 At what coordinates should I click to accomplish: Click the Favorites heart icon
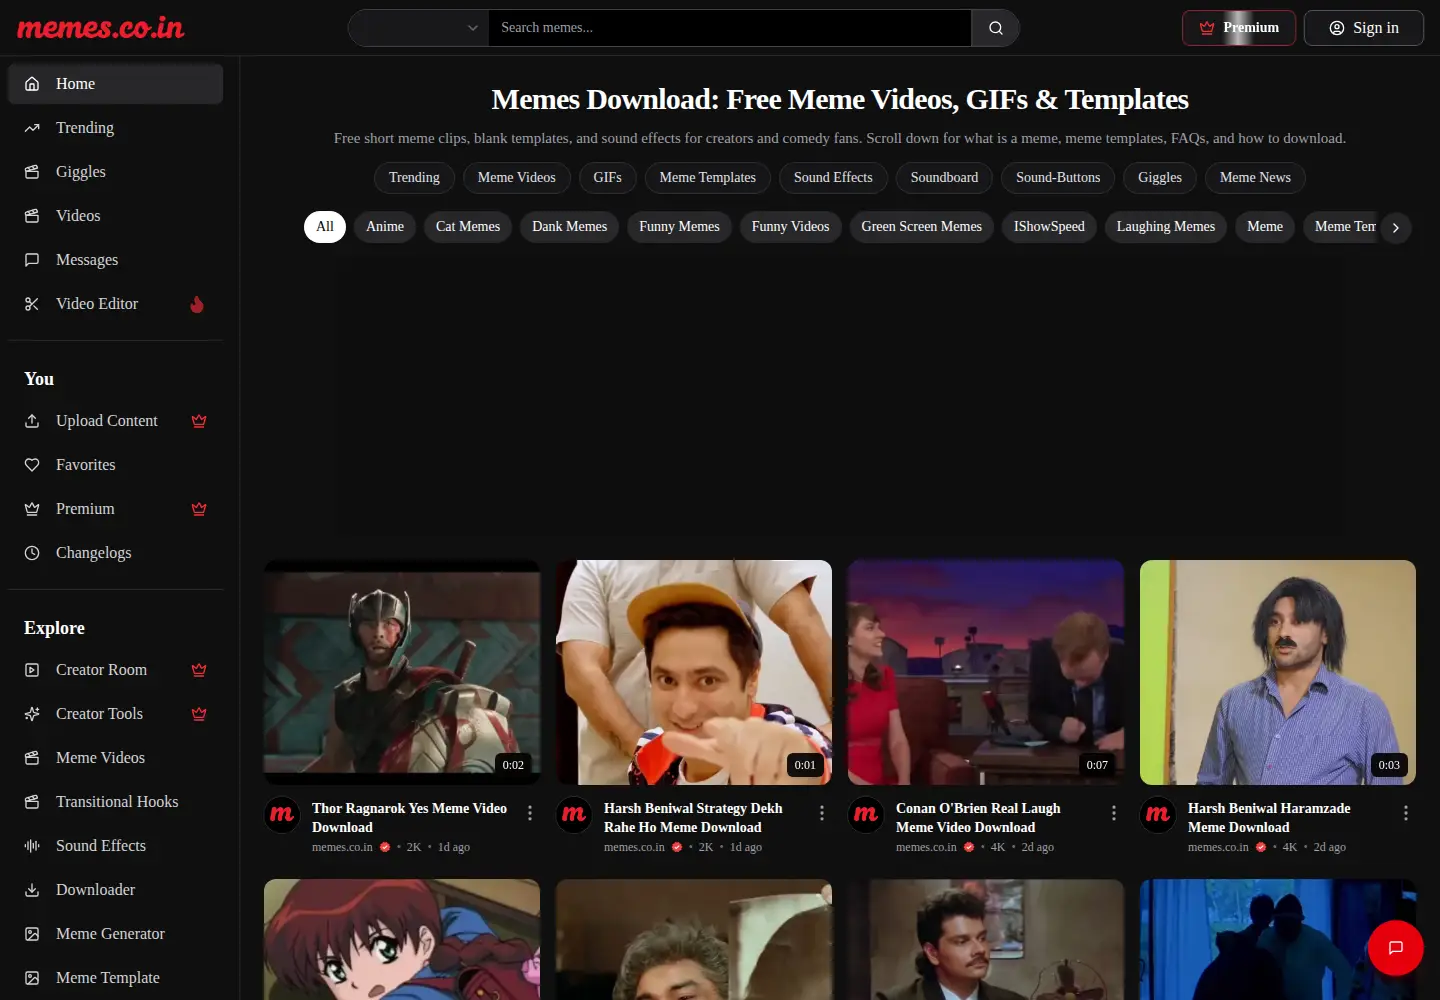pyautogui.click(x=32, y=465)
